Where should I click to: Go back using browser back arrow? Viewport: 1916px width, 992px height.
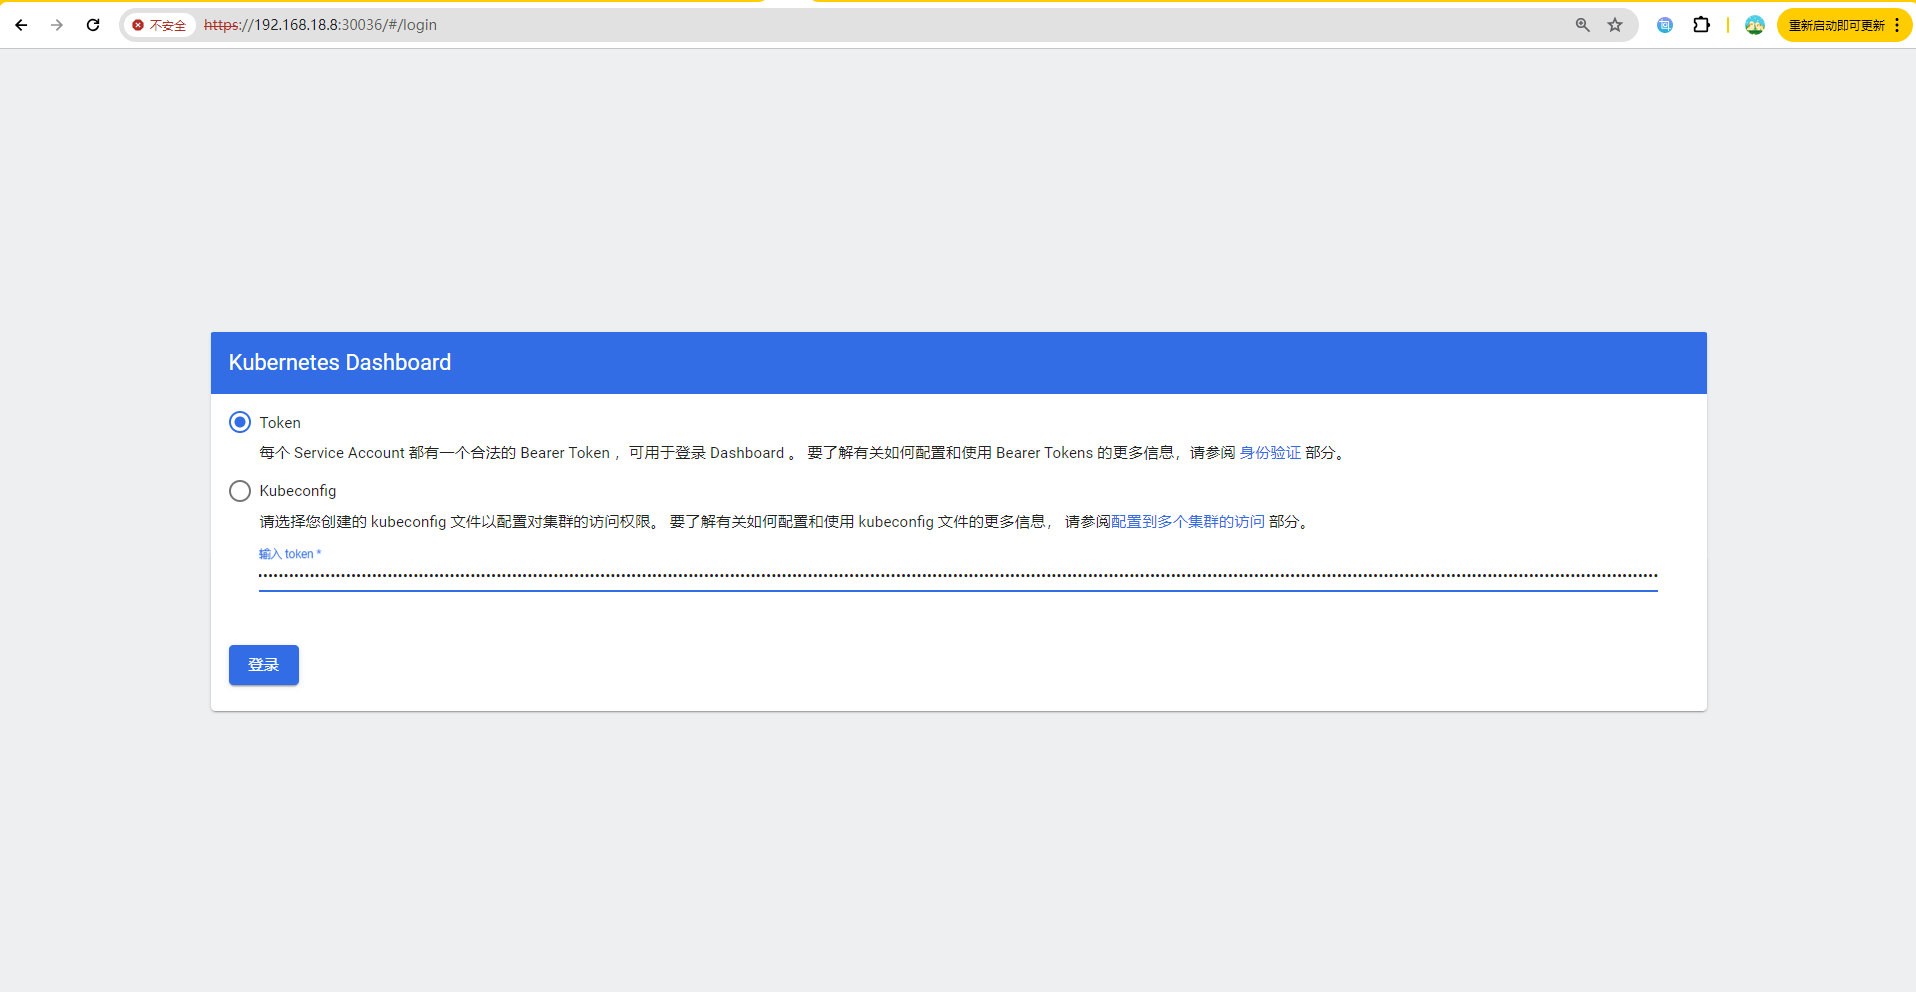pos(21,25)
